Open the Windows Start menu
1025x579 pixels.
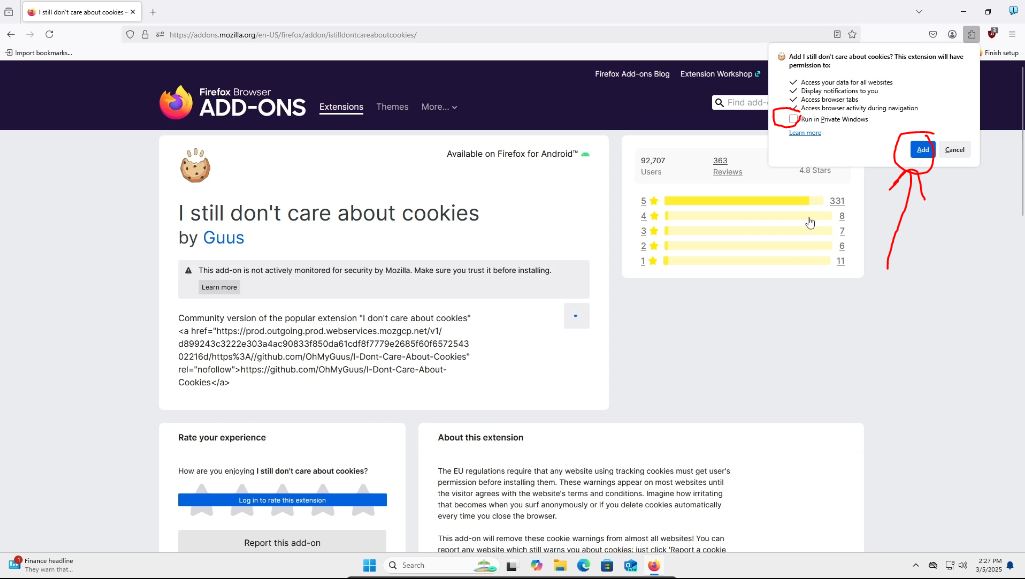[x=369, y=565]
